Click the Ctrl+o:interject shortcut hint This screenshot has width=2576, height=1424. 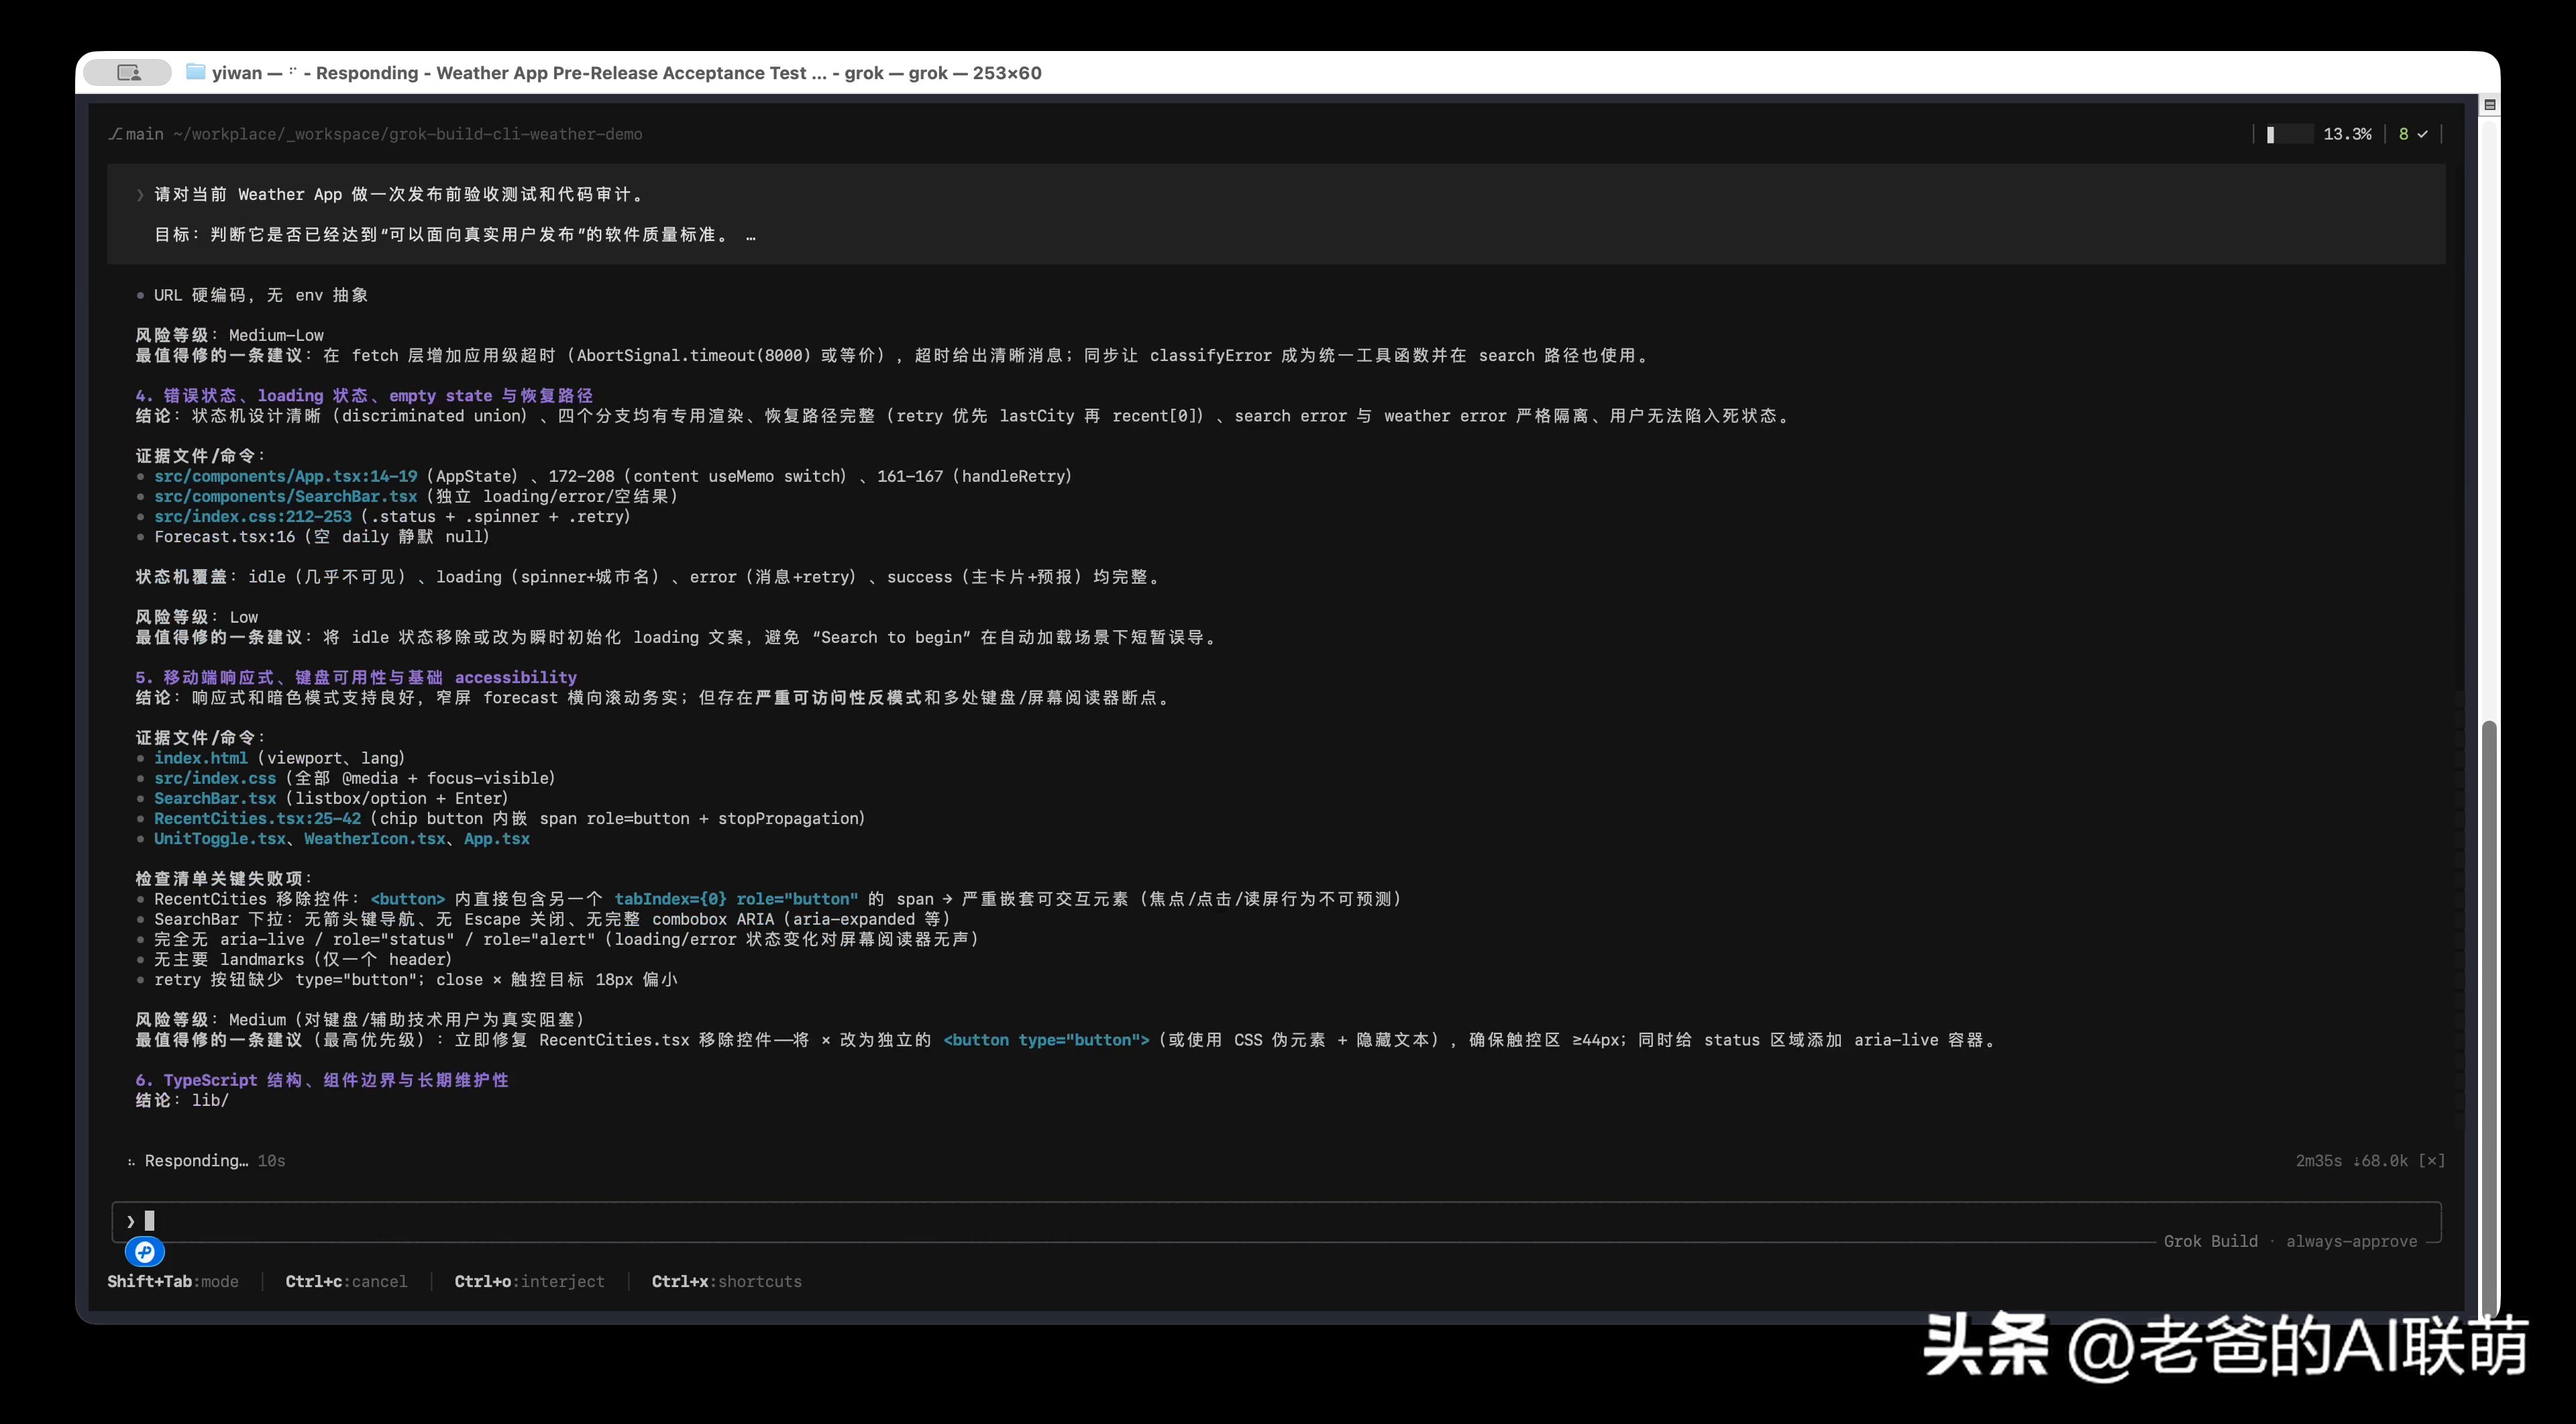[x=529, y=1281]
